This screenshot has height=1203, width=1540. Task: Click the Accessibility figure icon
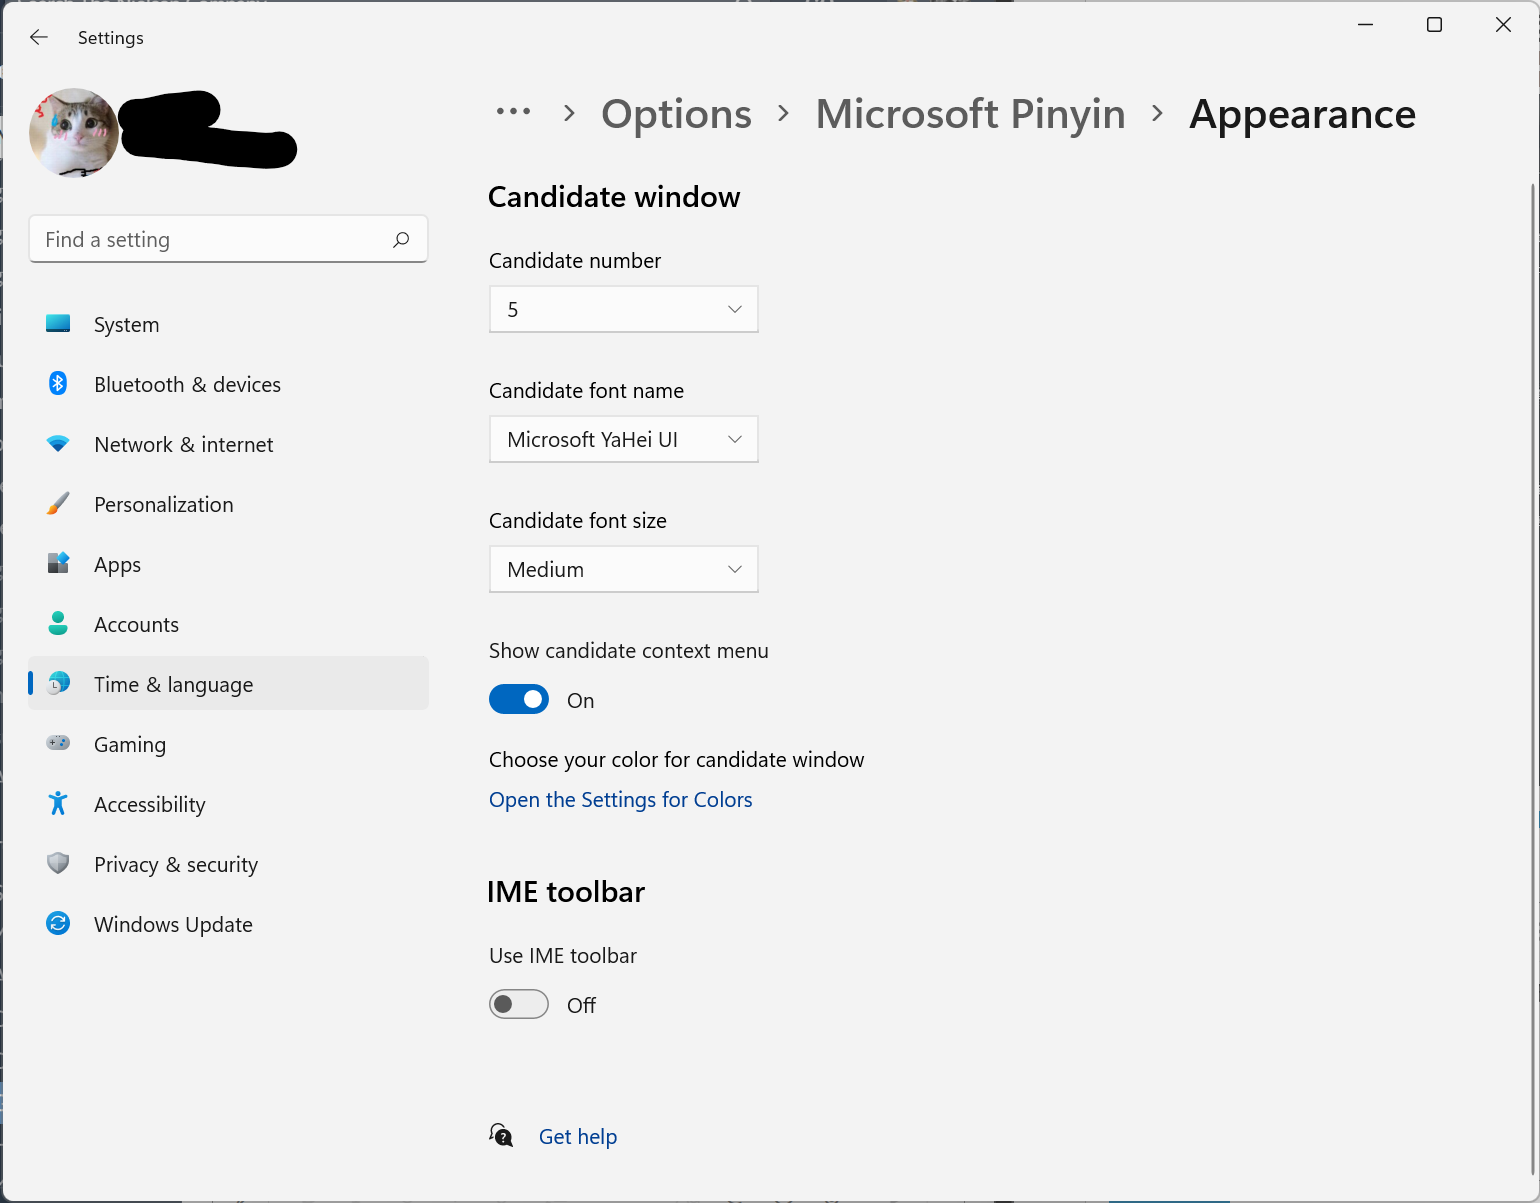pyautogui.click(x=58, y=803)
